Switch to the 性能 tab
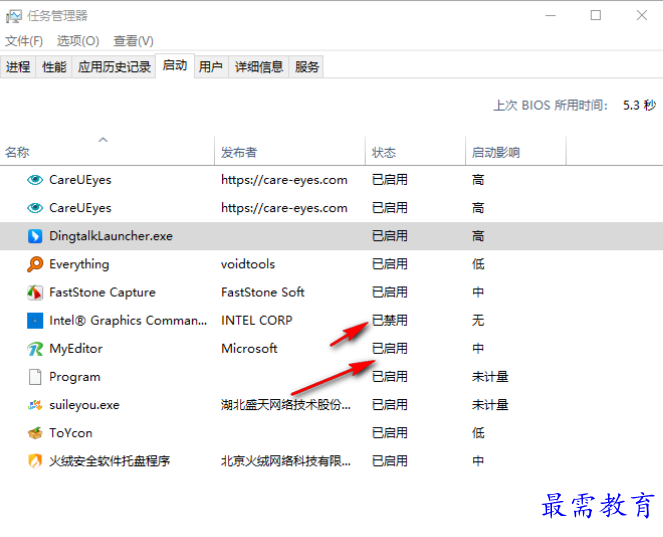 tap(54, 67)
